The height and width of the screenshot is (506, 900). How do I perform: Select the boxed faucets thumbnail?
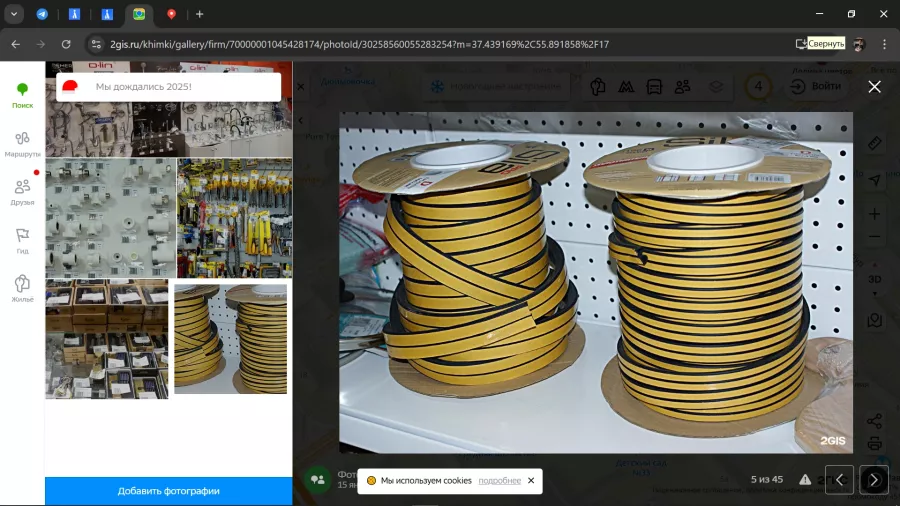pos(107,339)
